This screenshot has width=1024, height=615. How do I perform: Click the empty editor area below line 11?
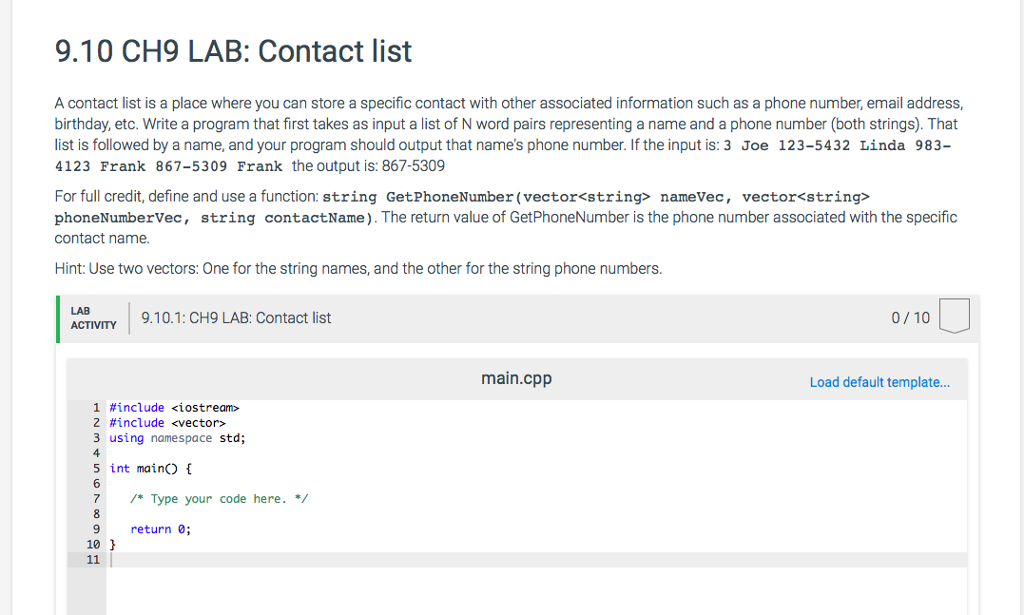[x=500, y=585]
